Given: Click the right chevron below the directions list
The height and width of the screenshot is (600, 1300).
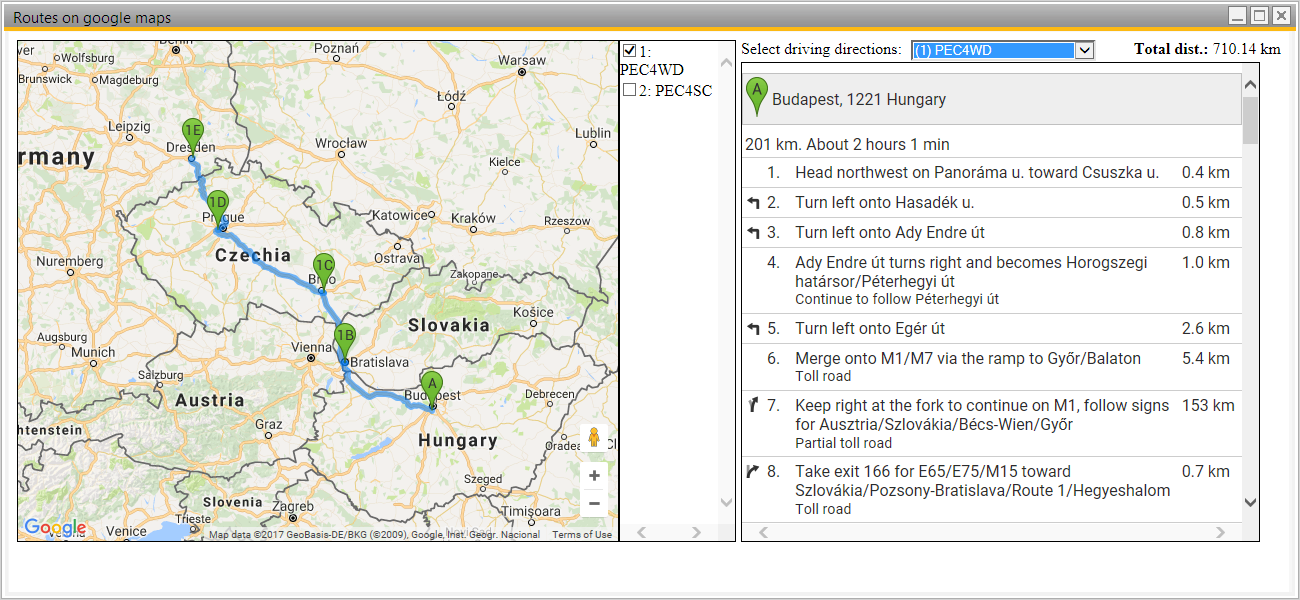Looking at the screenshot, I should 1219,533.
